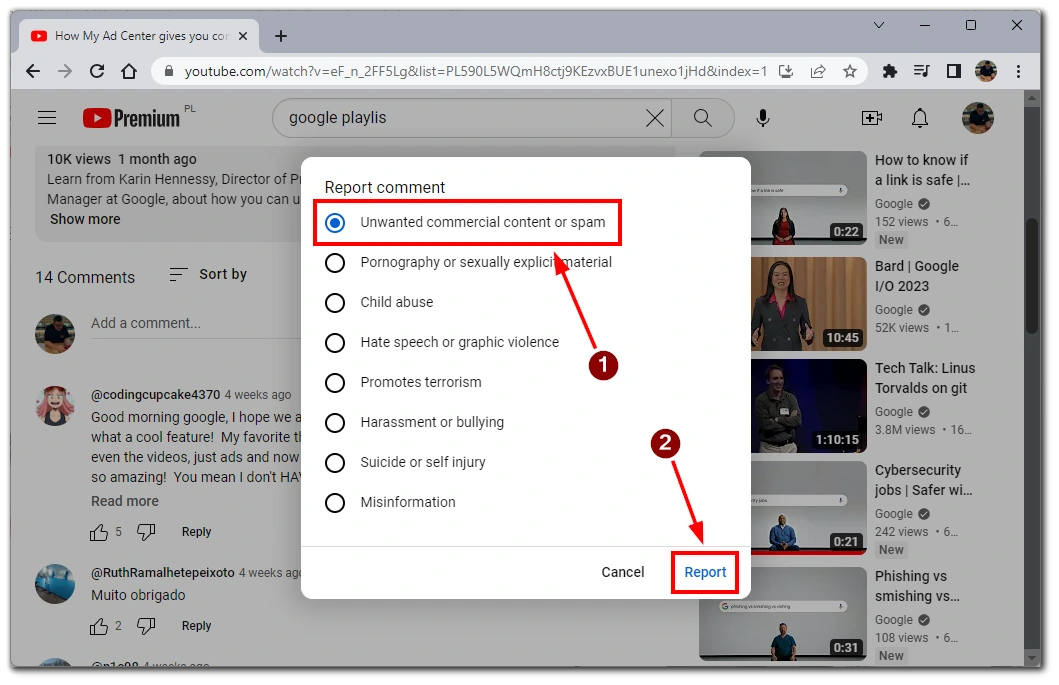Confirm with the Report button

click(x=705, y=572)
